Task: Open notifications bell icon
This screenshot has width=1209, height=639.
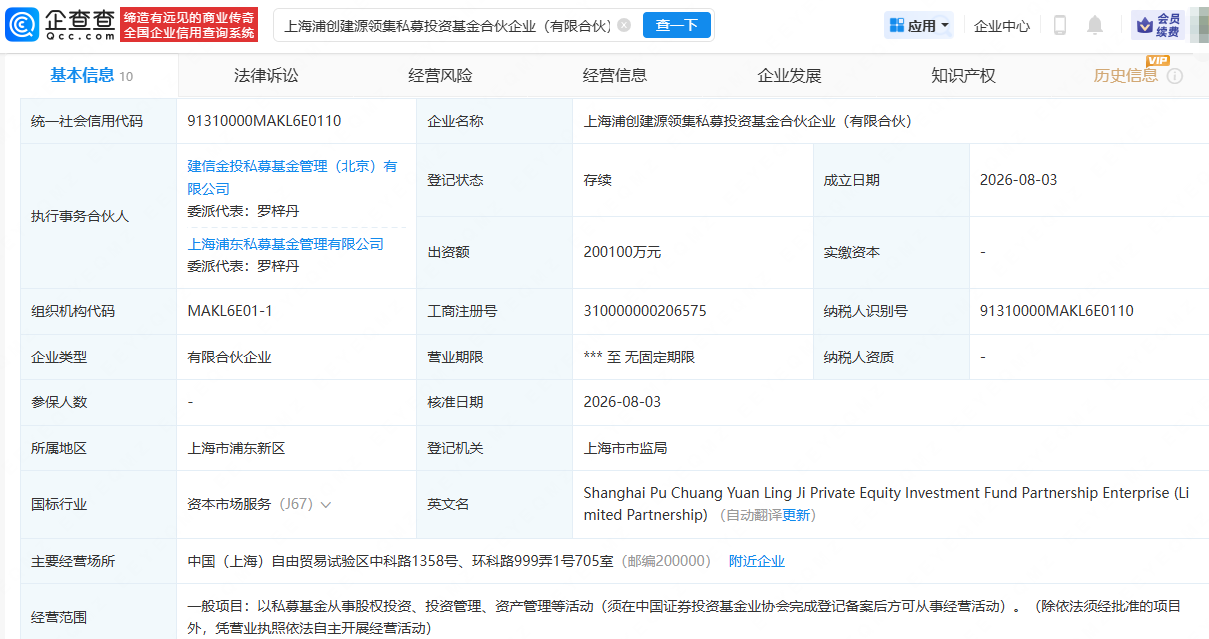Action: (x=1095, y=25)
